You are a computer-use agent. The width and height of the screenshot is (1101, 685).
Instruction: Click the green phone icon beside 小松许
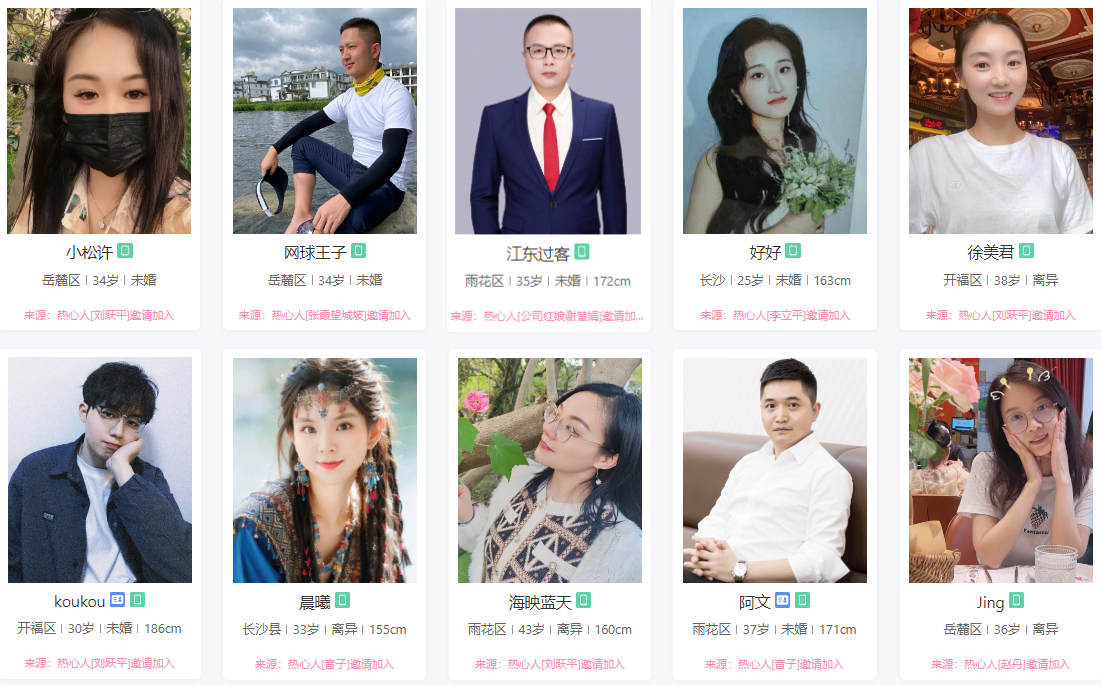point(125,251)
